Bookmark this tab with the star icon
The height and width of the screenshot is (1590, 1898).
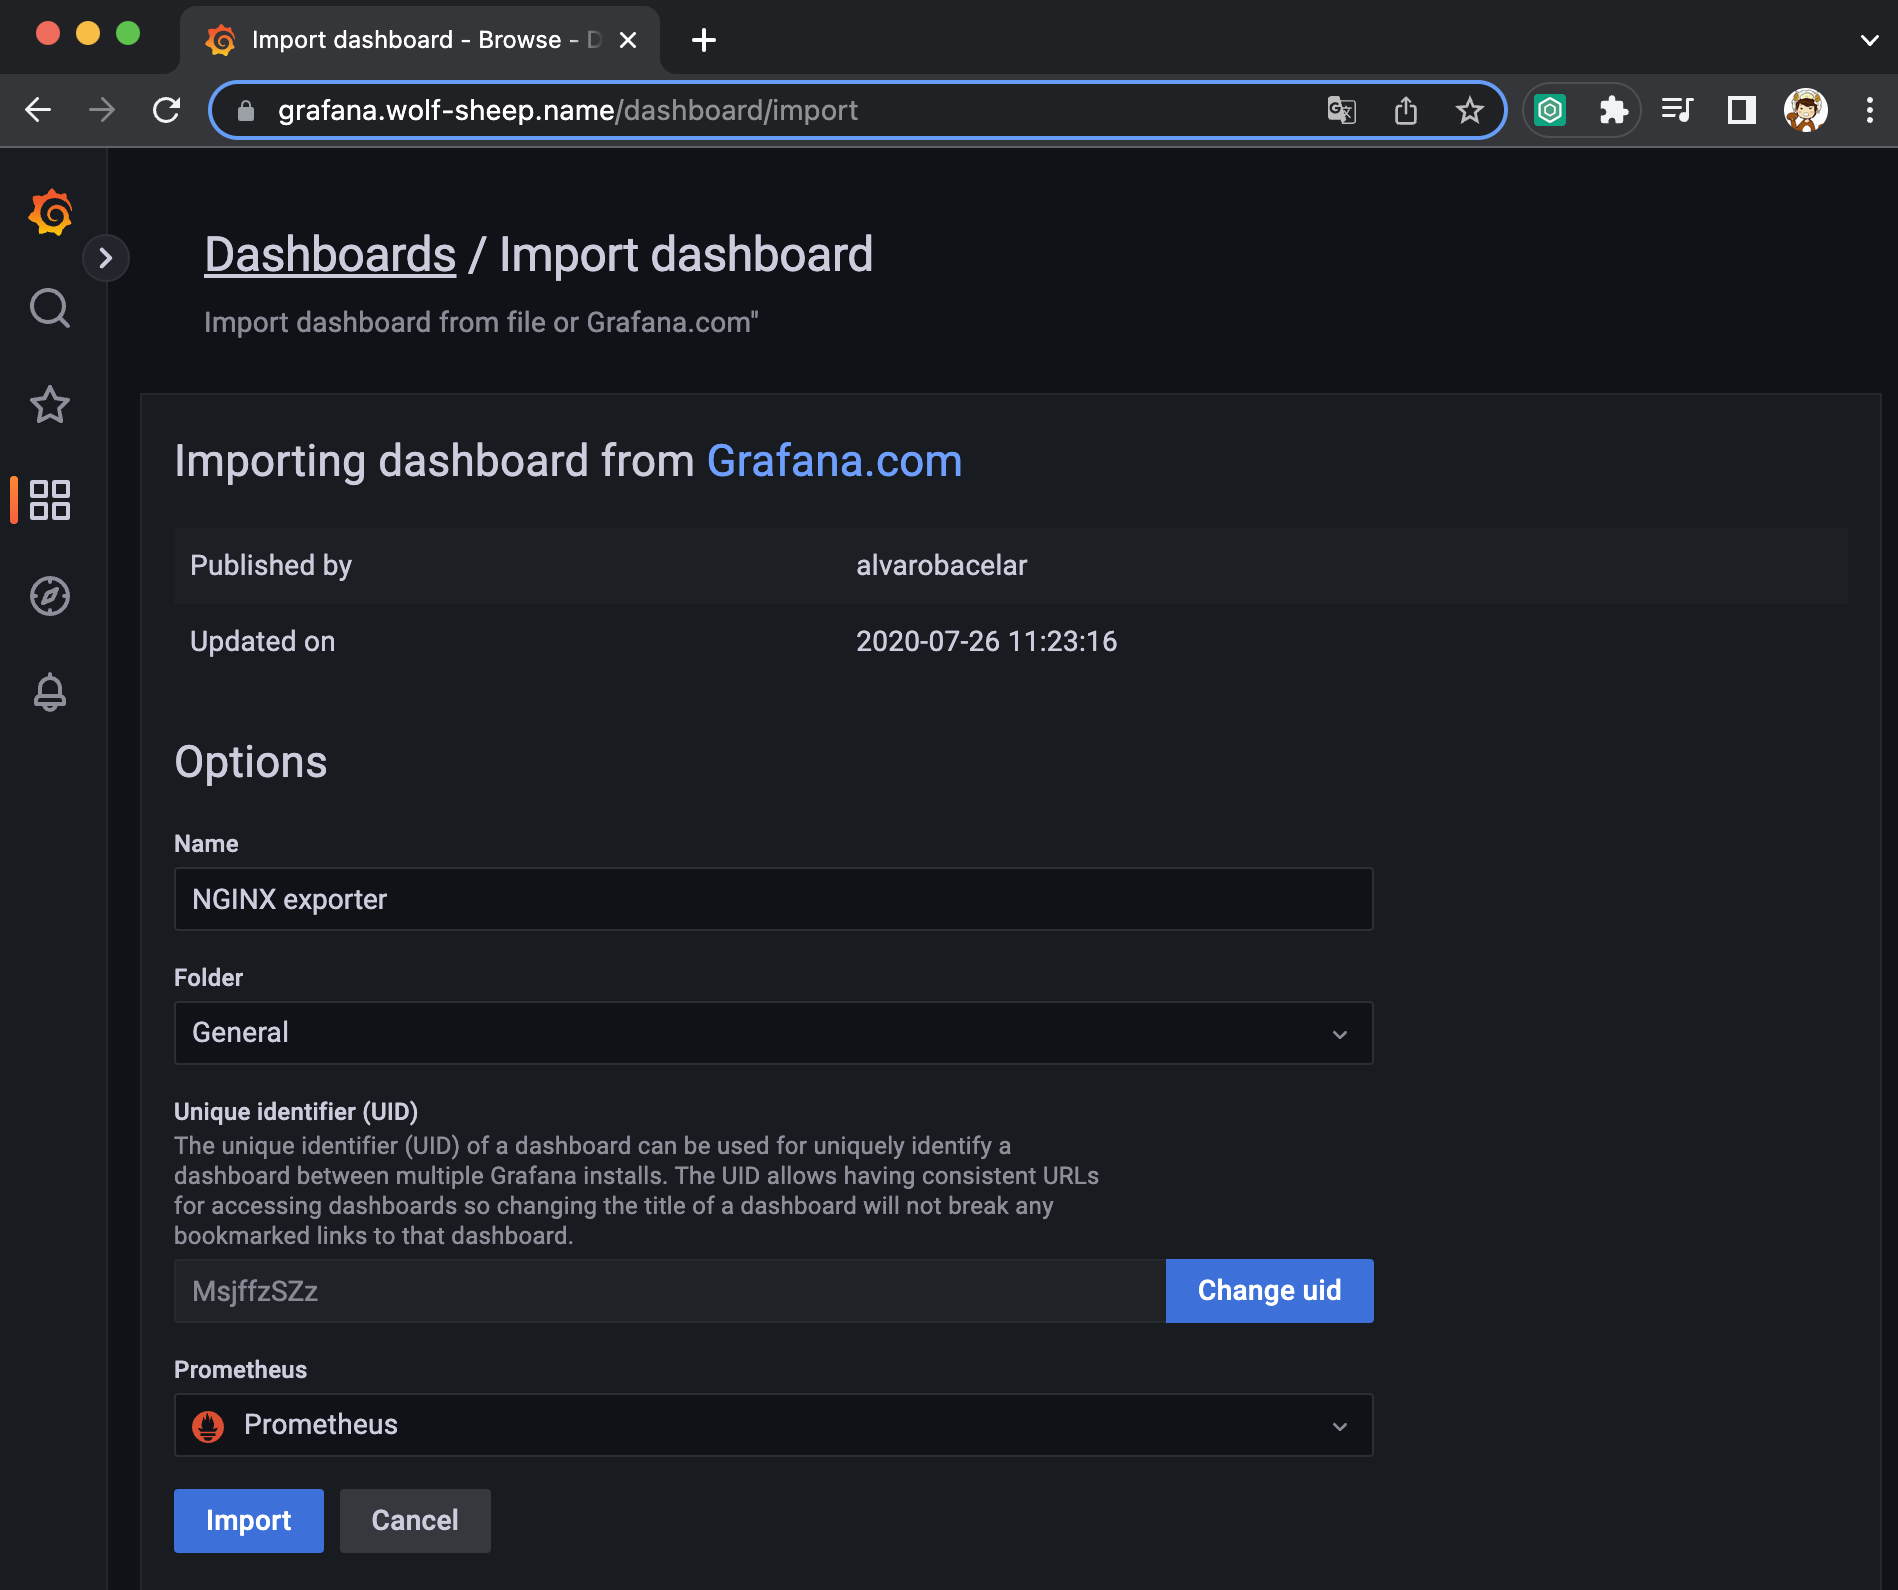point(1469,110)
